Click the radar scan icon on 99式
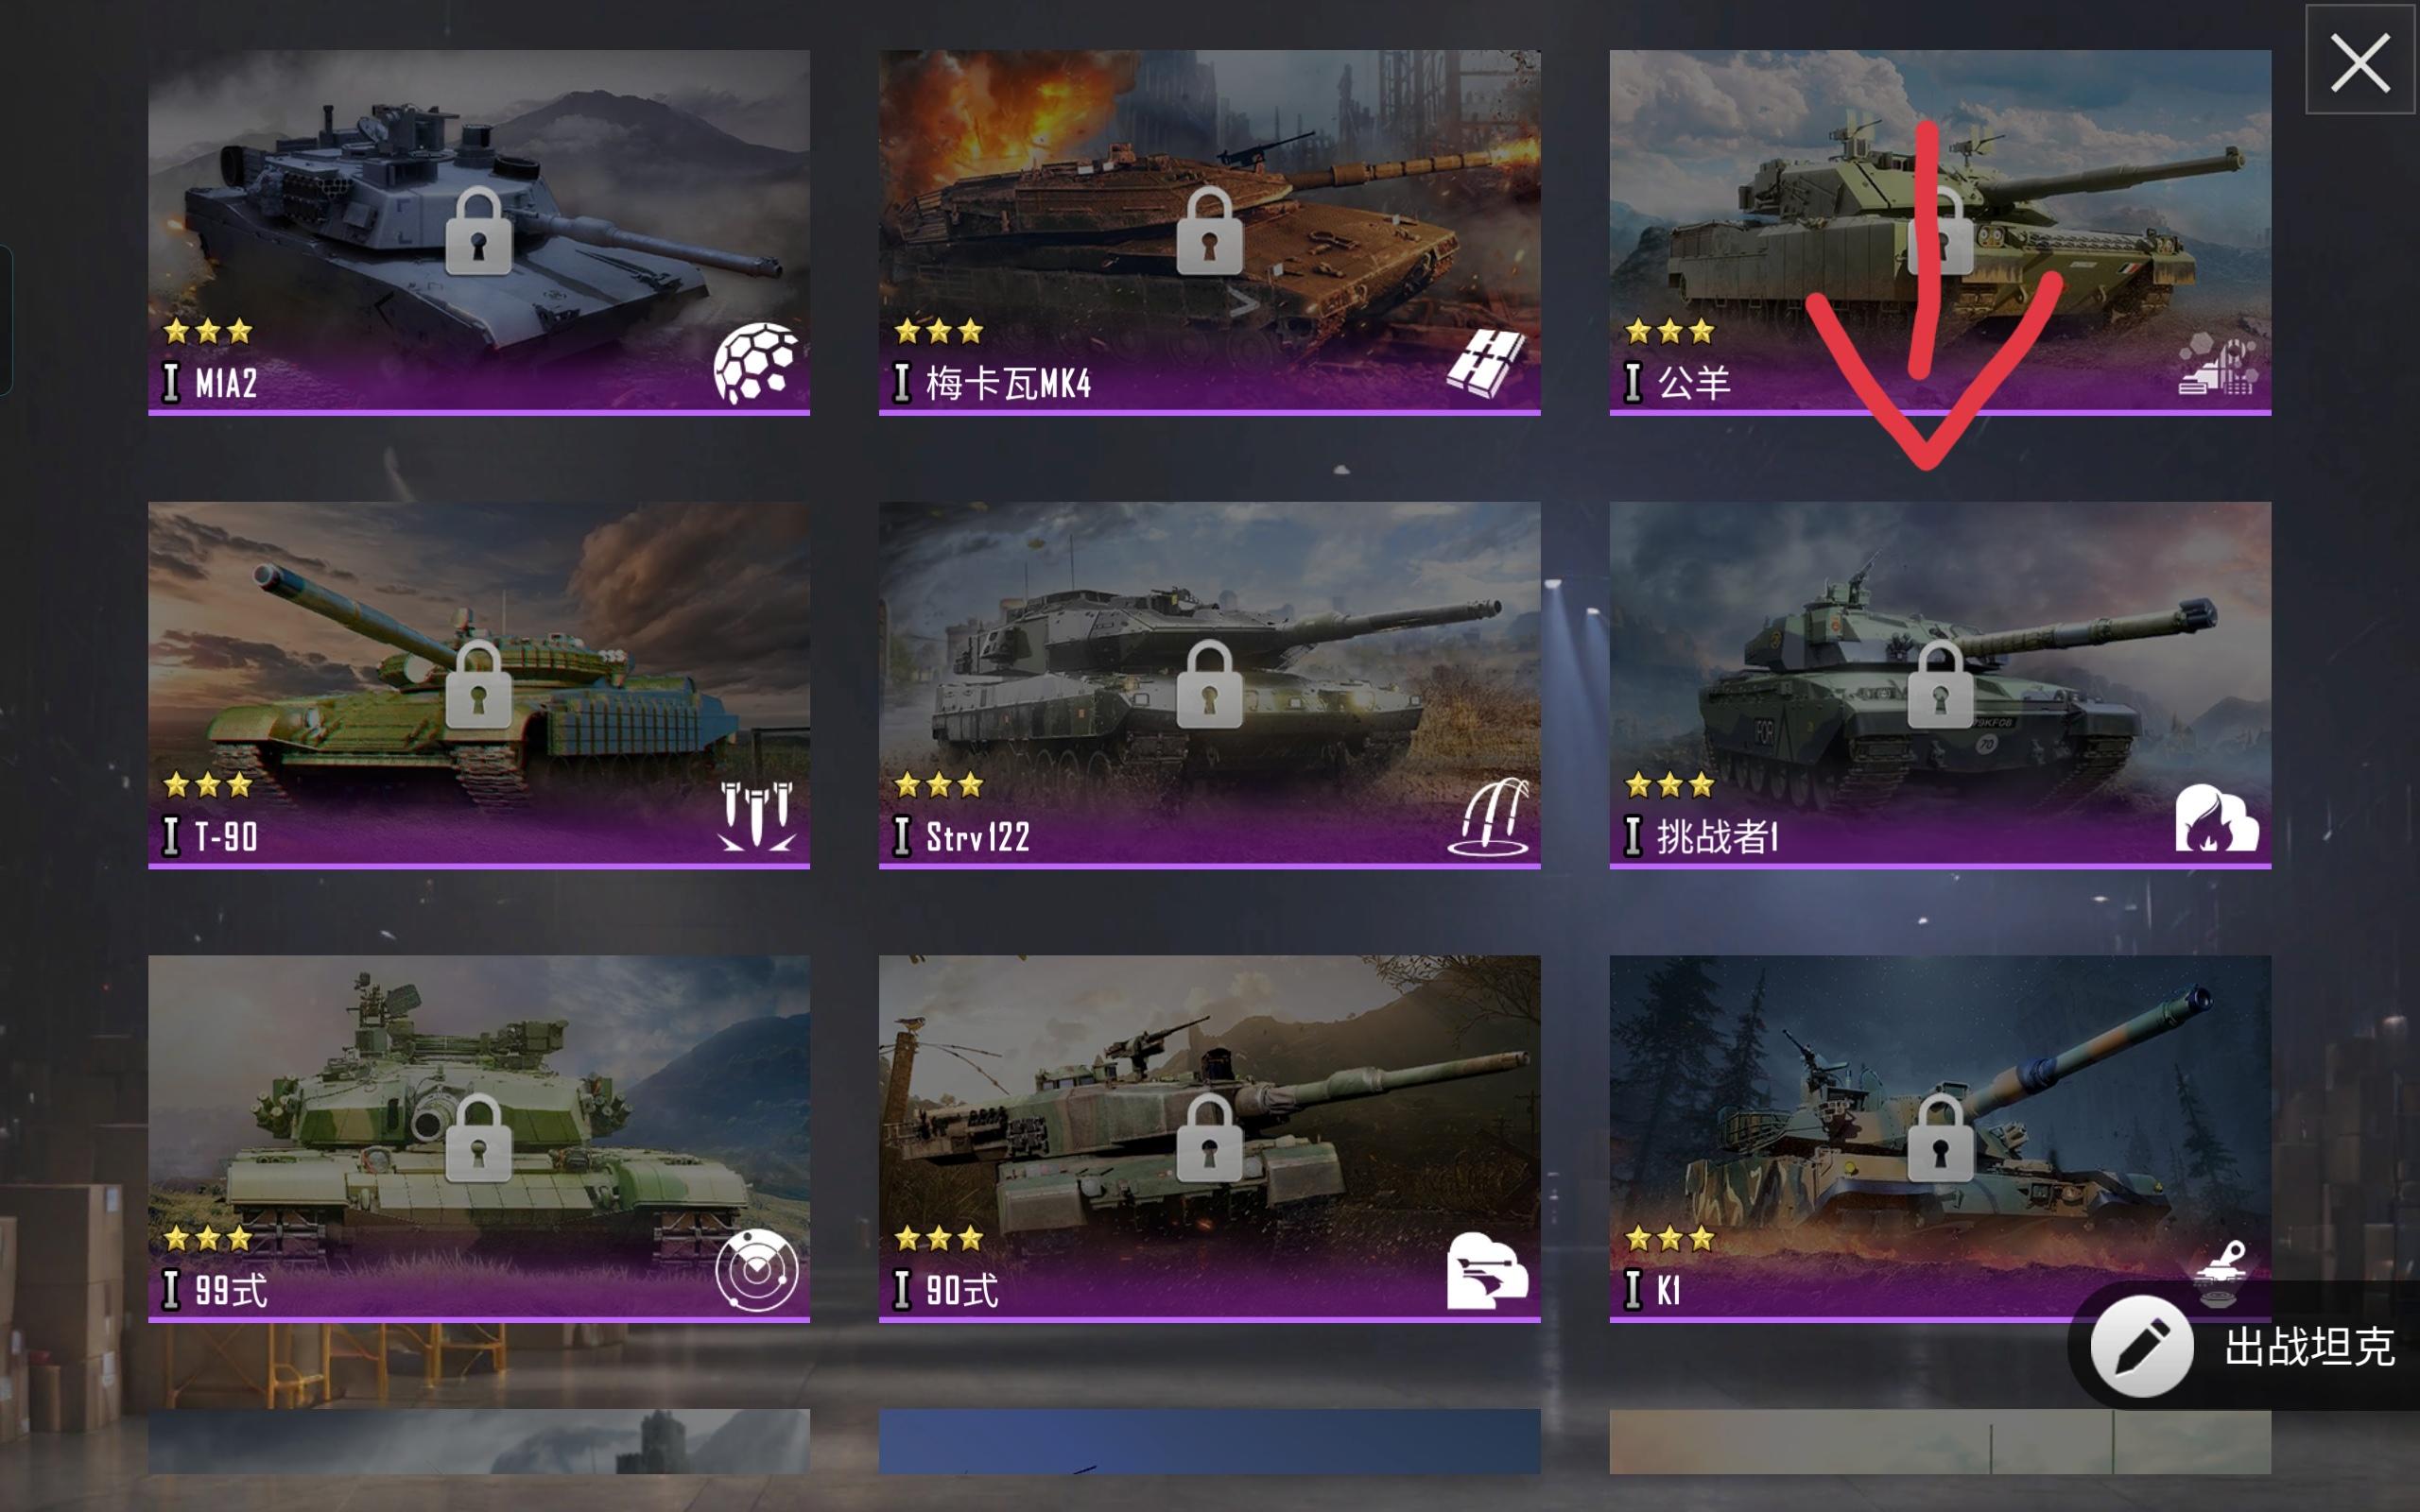 point(756,1269)
